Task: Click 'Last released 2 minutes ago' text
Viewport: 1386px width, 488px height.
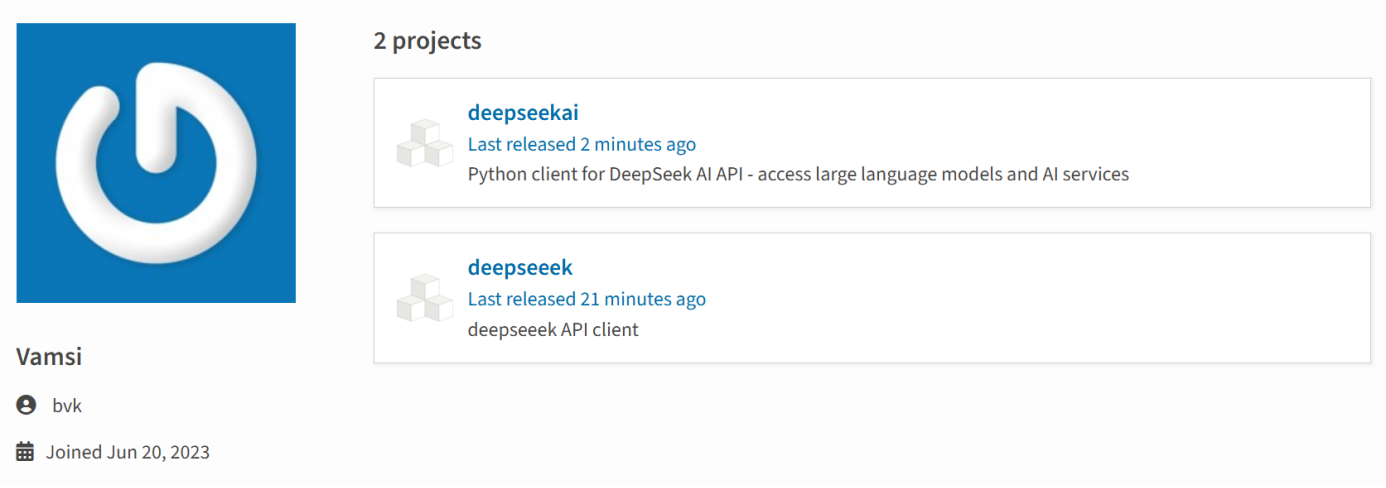Action: (x=582, y=144)
